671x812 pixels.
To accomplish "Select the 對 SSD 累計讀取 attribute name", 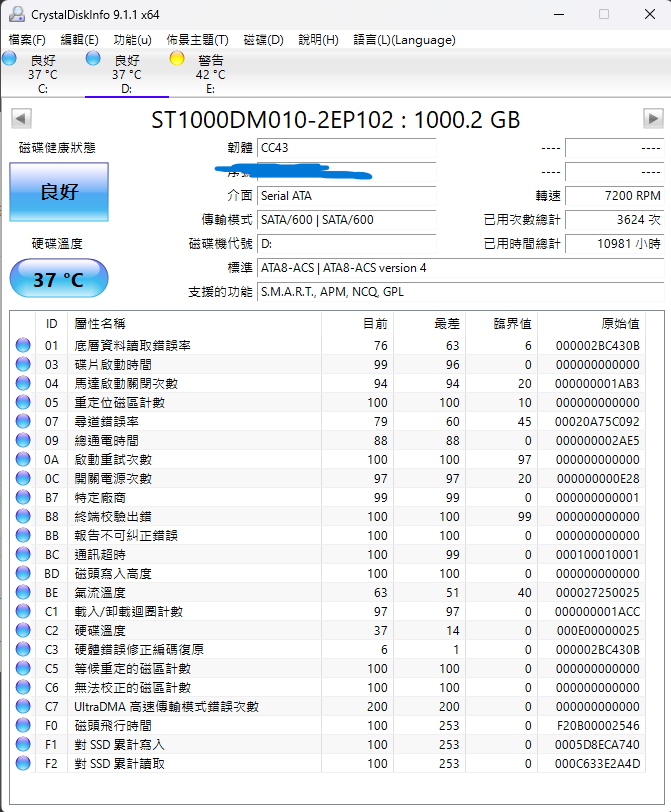I will 120,763.
